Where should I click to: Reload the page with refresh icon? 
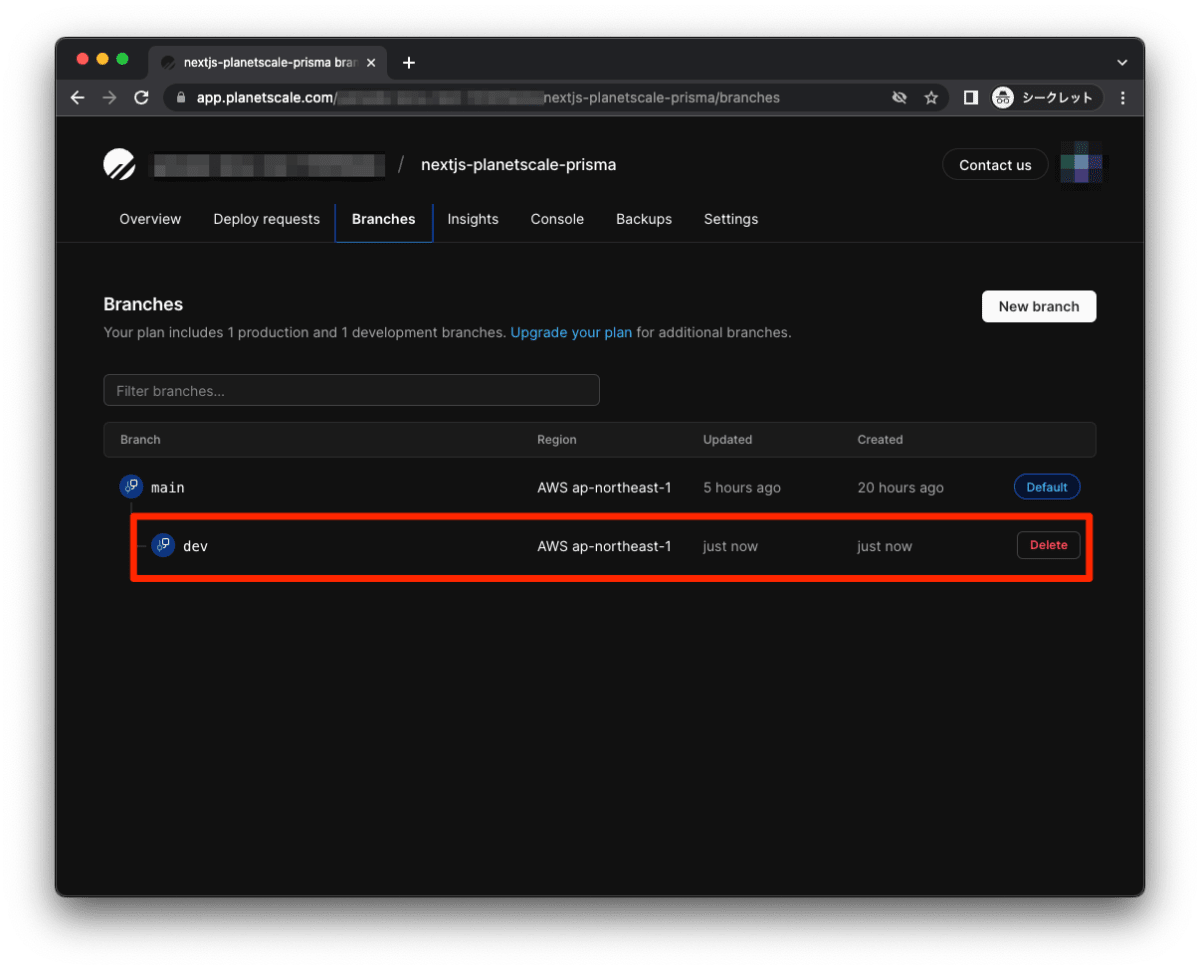point(141,98)
